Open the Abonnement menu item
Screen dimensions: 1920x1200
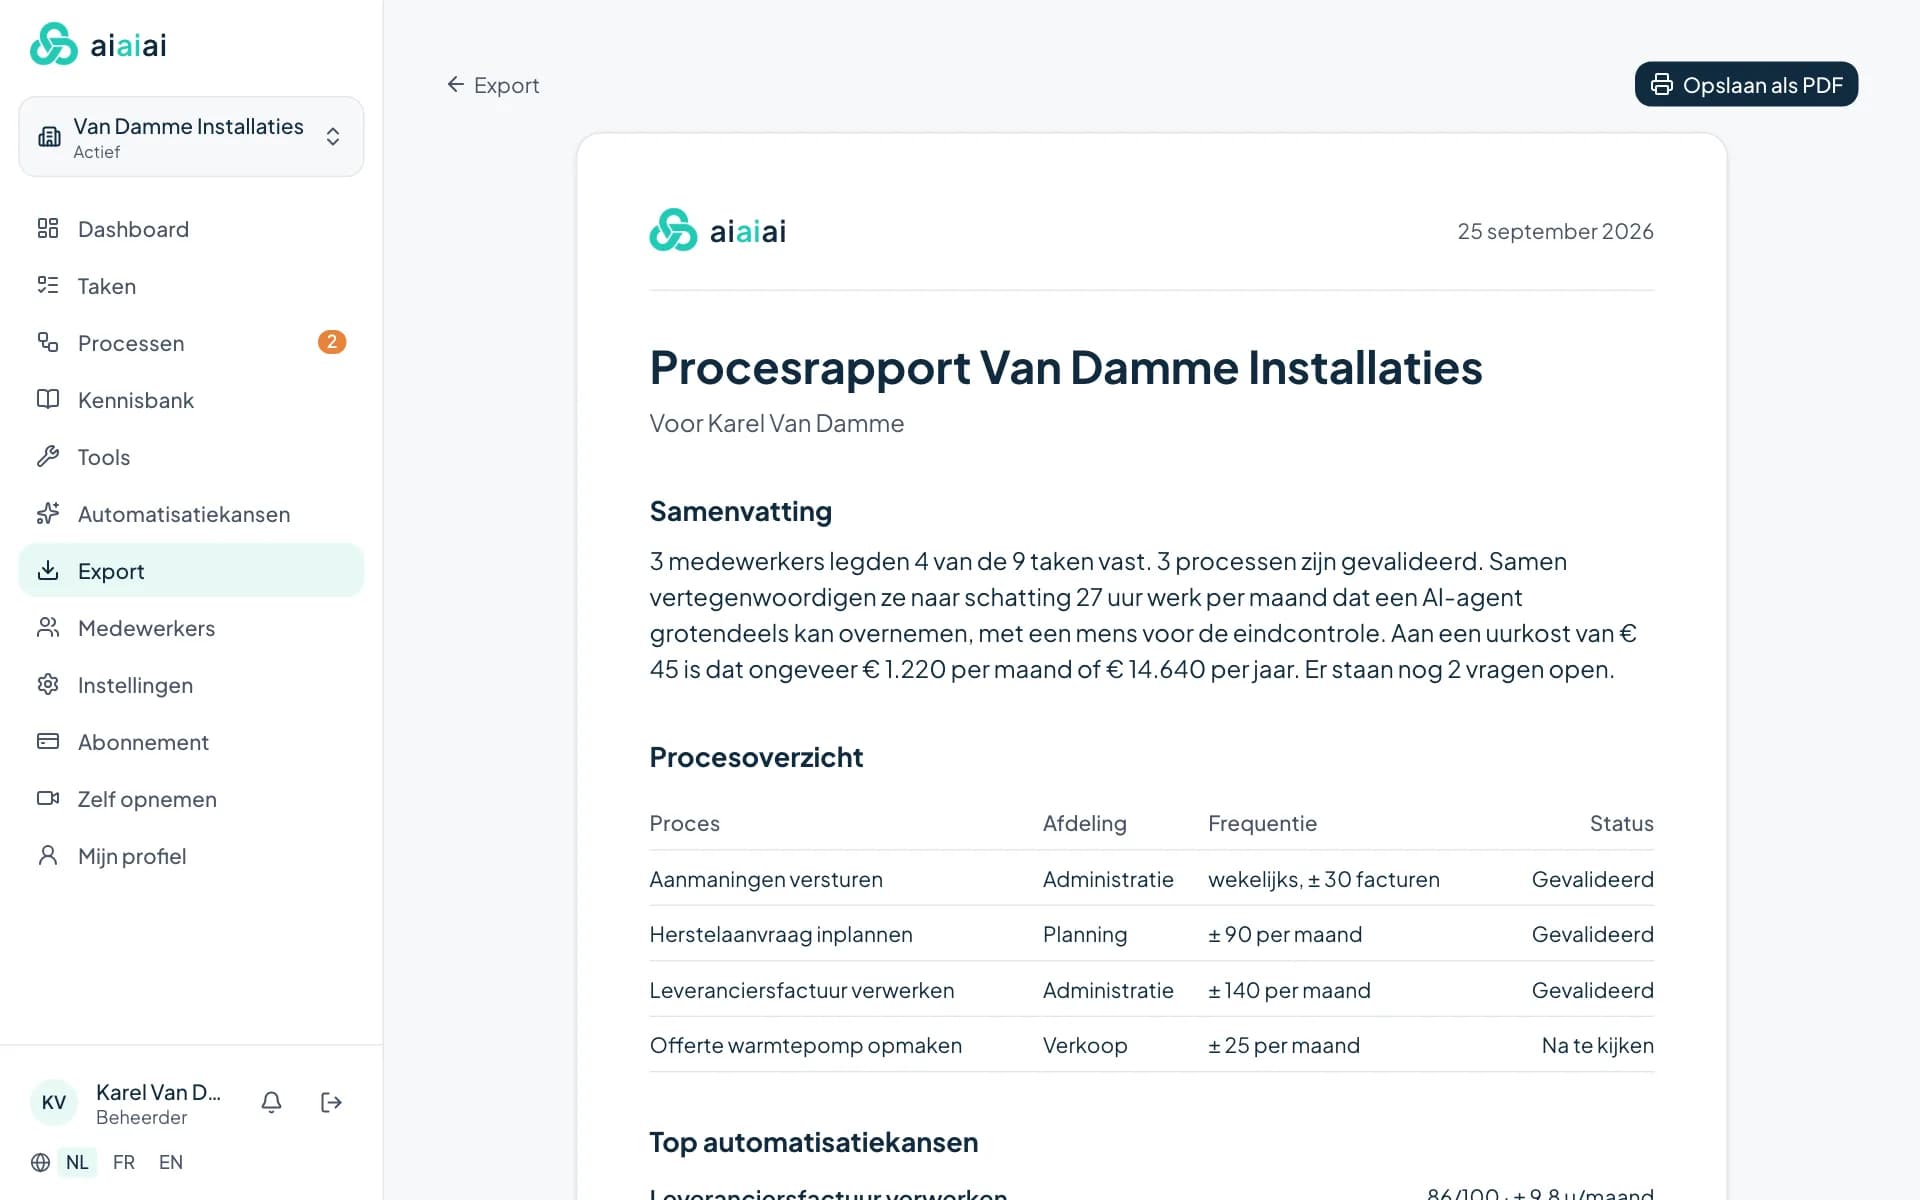[191, 742]
